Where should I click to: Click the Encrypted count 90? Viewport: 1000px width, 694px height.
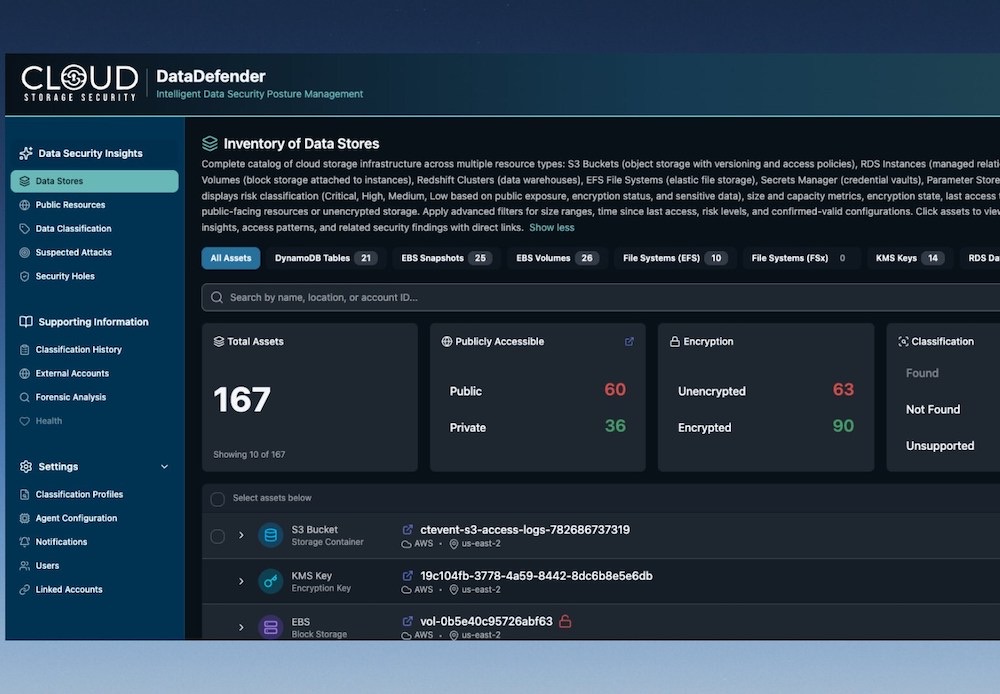843,425
